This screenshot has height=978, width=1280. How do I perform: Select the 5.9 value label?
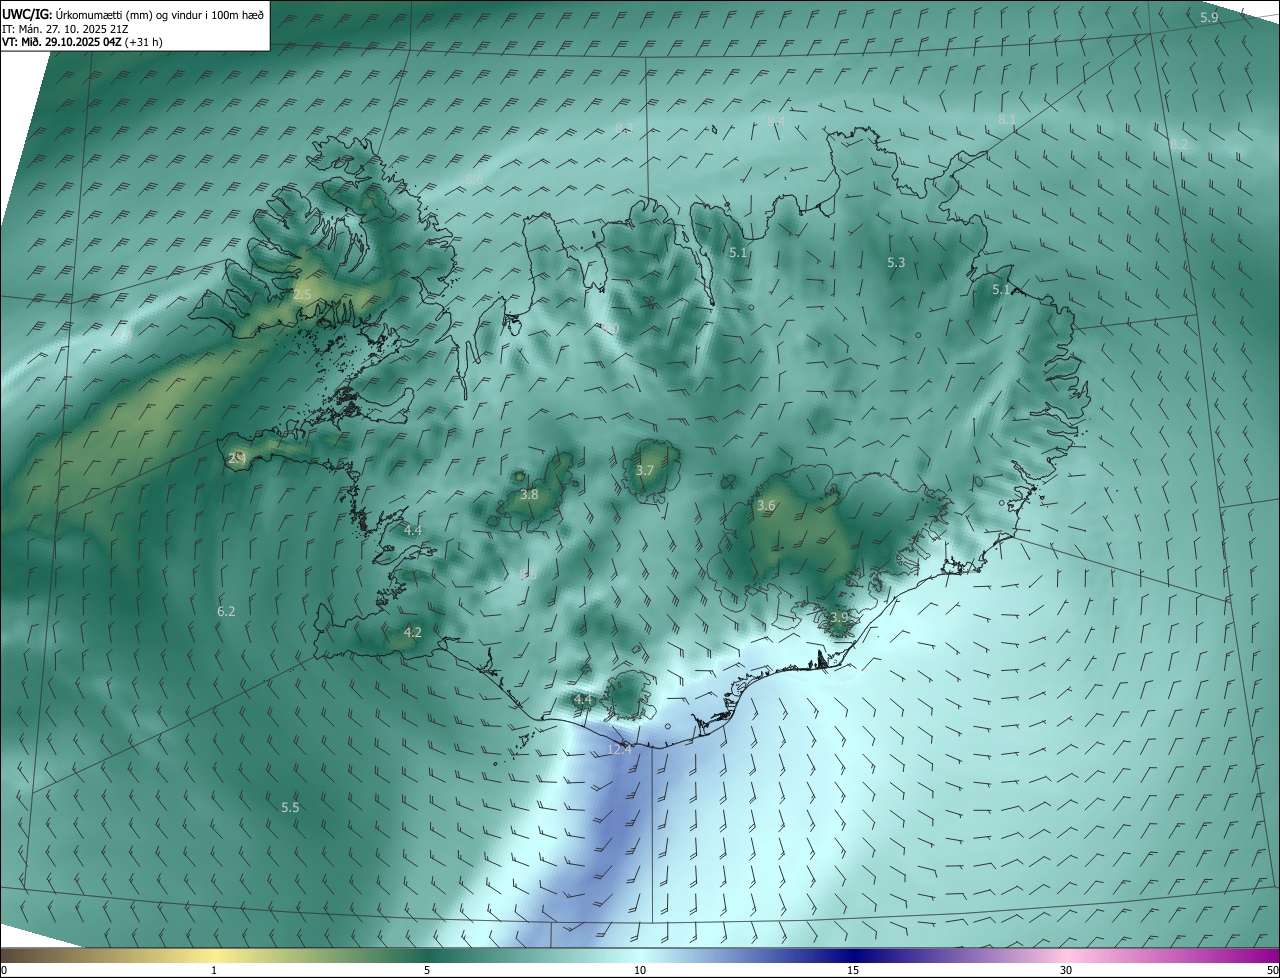point(1209,18)
